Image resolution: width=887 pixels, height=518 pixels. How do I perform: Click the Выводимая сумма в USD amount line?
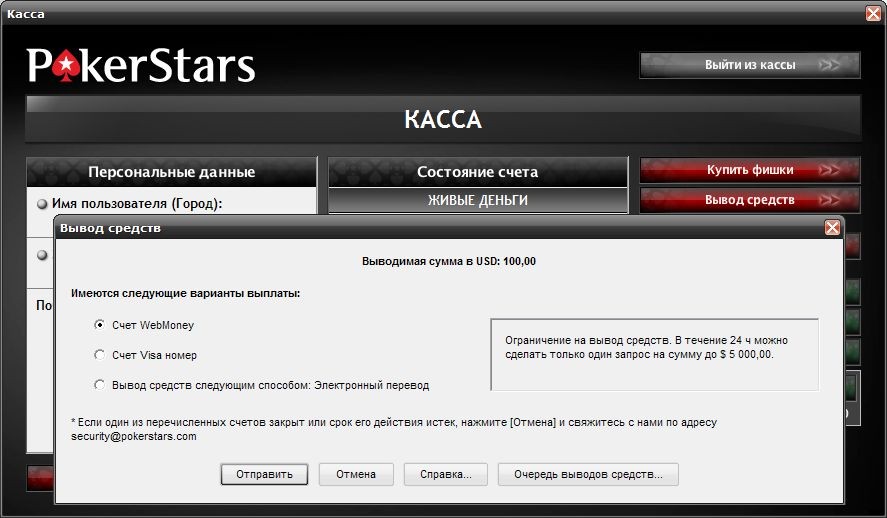[x=448, y=261]
